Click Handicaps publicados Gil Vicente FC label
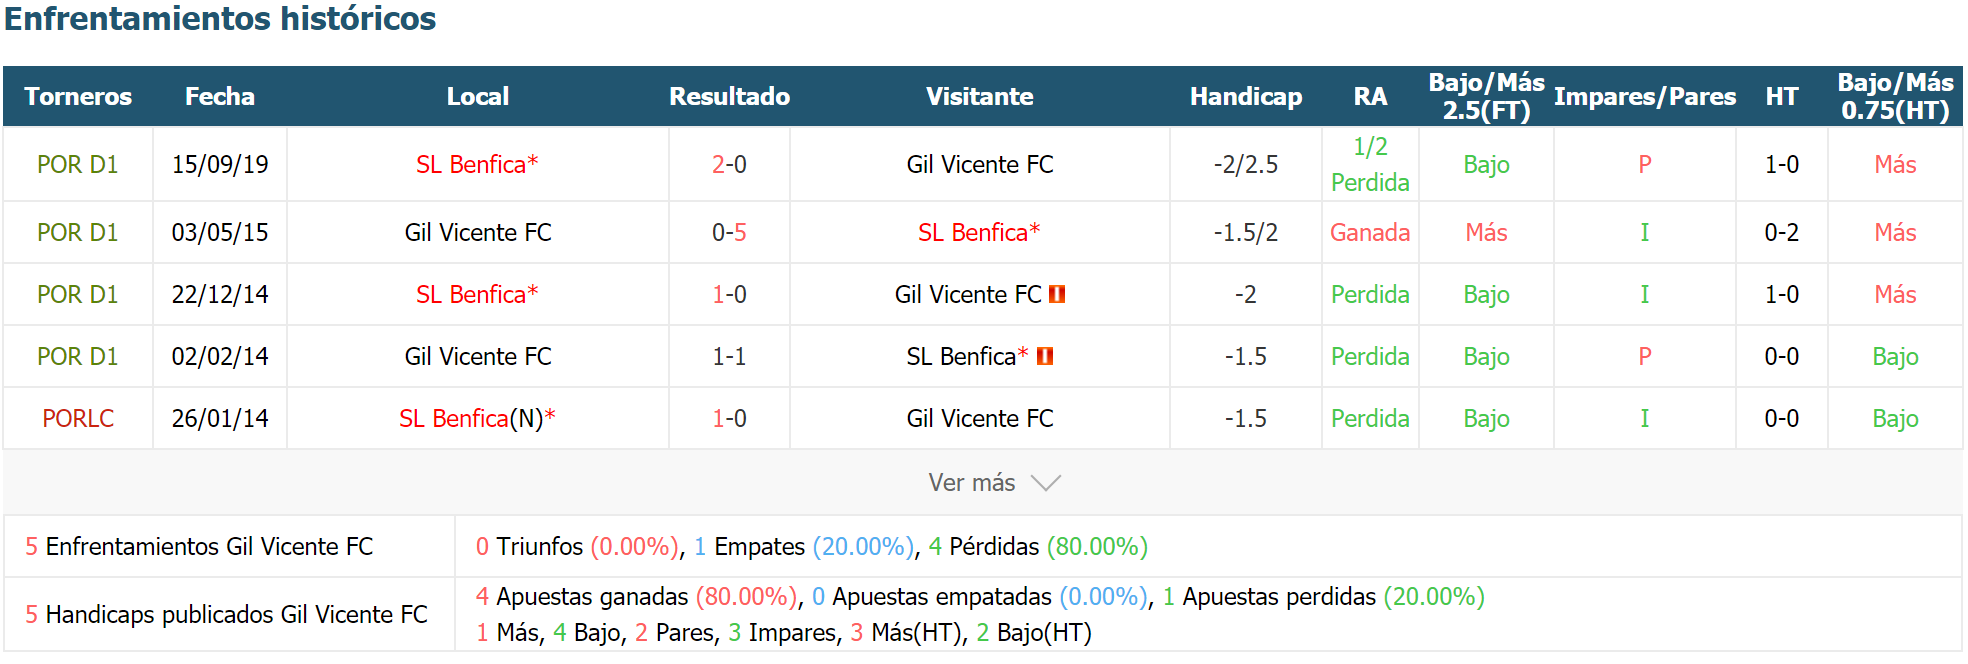 click(226, 614)
